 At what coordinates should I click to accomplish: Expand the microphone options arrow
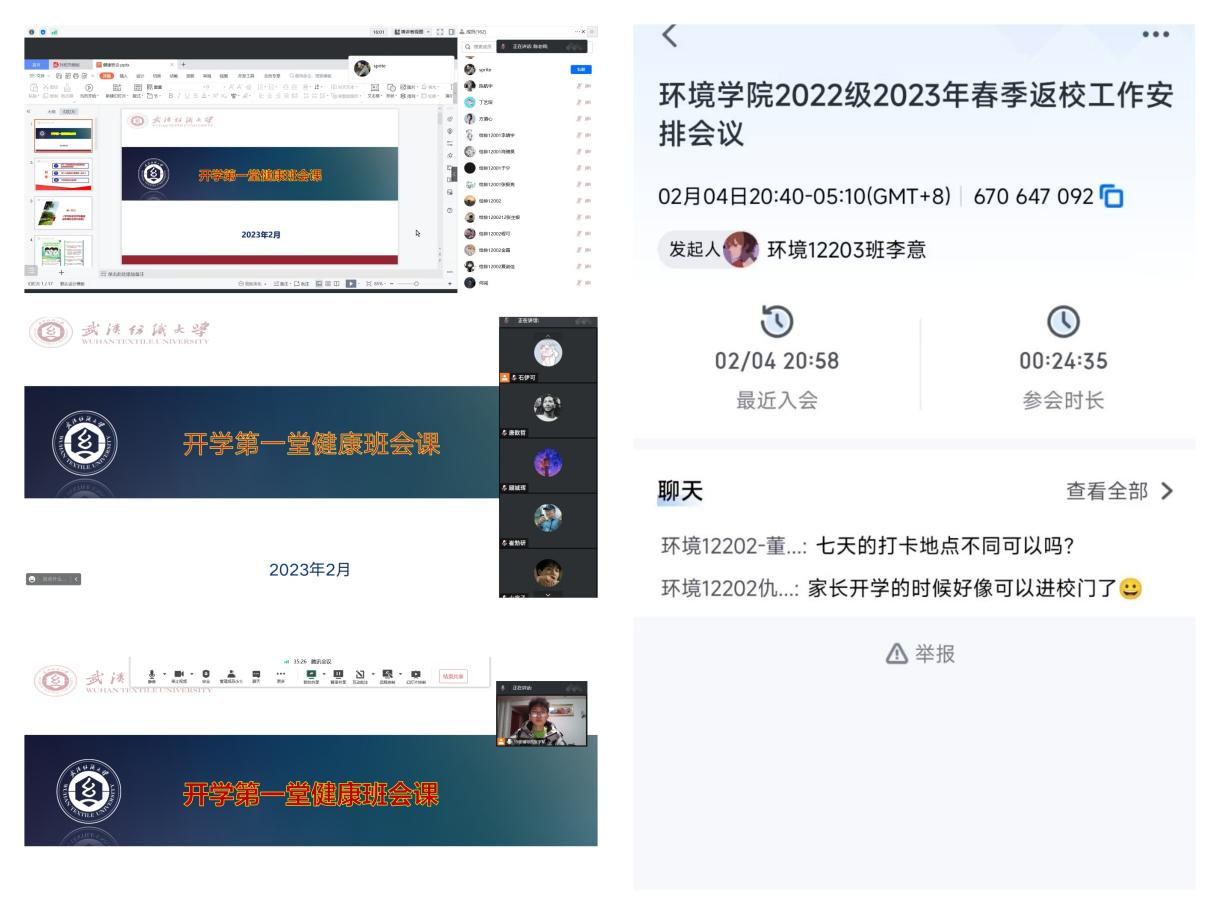pos(164,674)
